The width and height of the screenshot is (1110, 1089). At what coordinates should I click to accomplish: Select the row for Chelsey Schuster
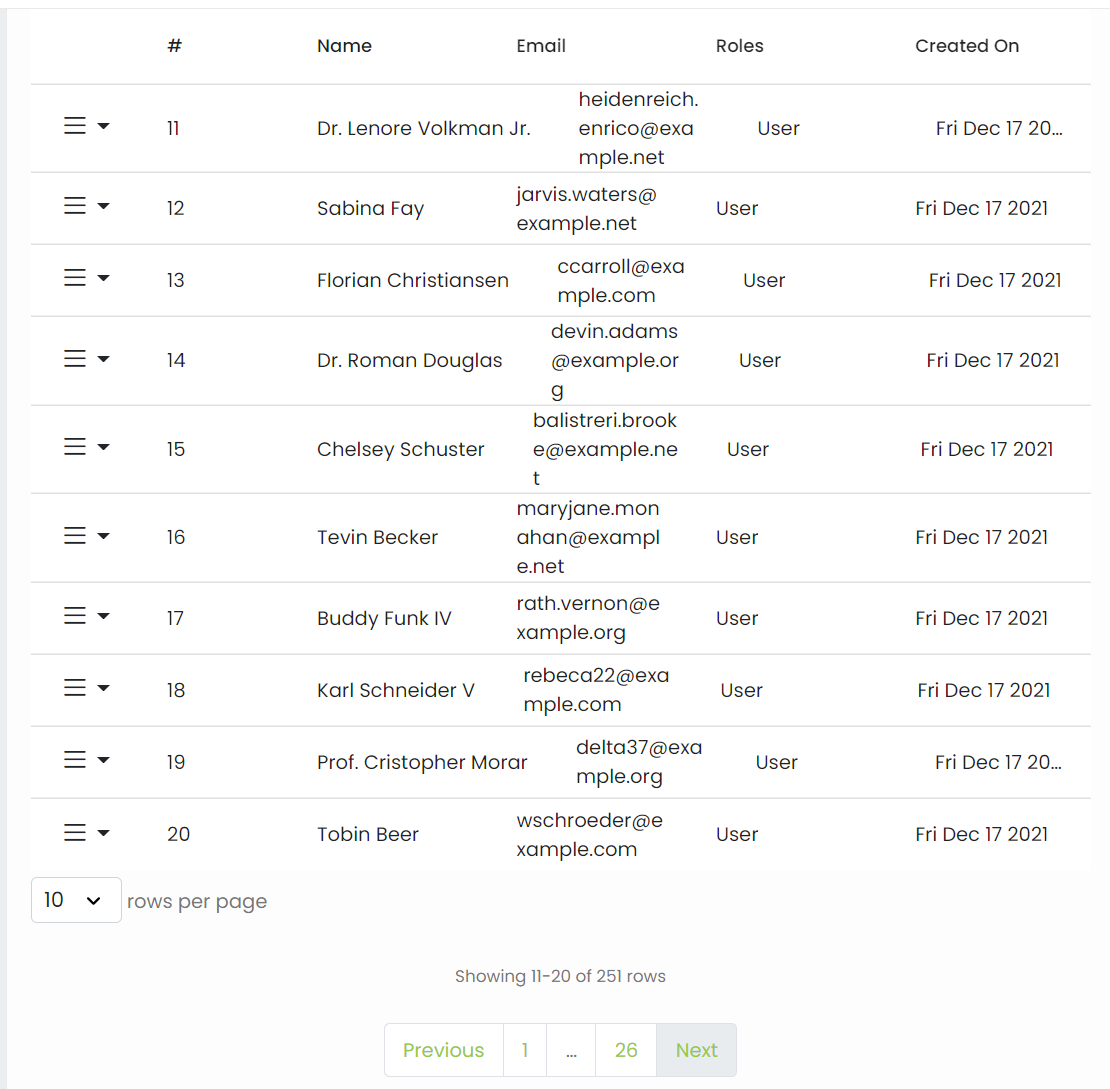[400, 449]
